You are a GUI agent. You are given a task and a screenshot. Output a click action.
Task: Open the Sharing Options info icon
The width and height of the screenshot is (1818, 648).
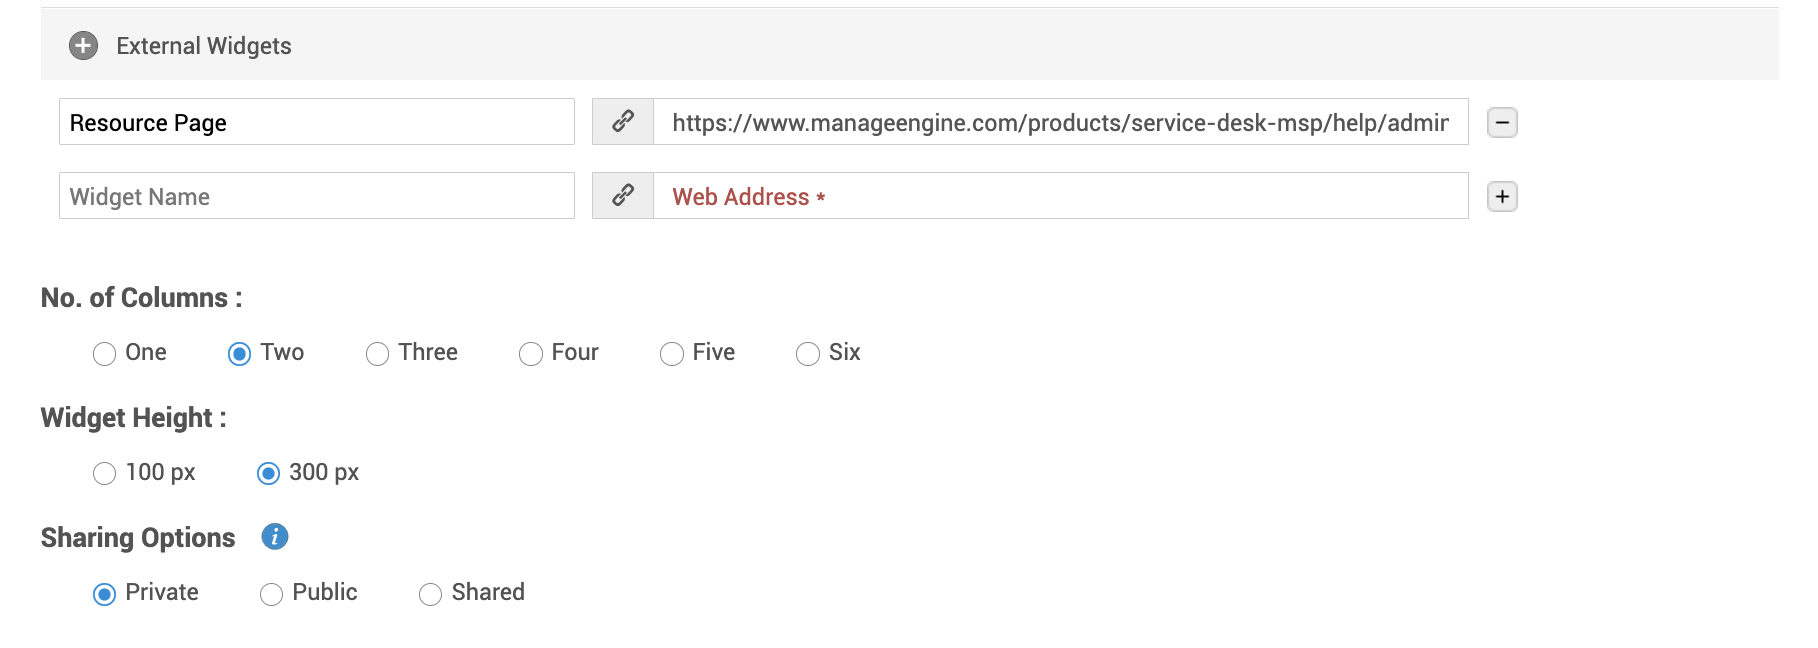275,537
